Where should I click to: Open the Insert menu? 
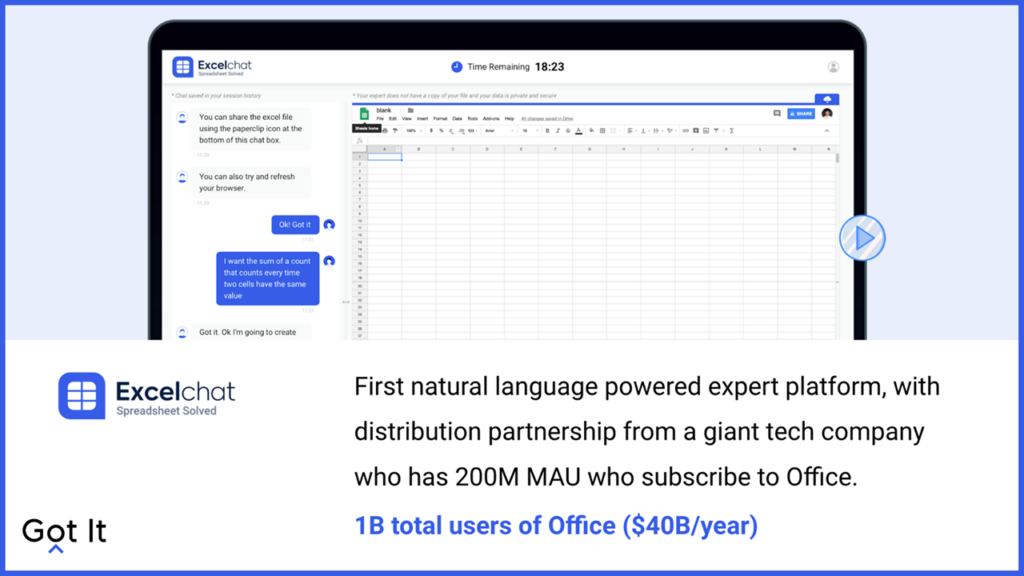(x=423, y=119)
